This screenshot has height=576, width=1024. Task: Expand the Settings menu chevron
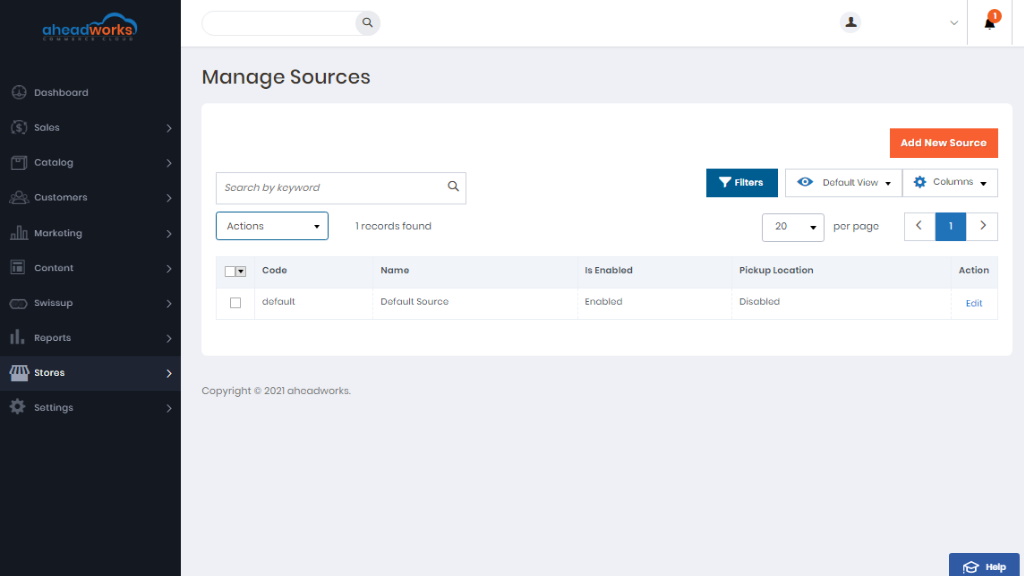click(x=168, y=408)
